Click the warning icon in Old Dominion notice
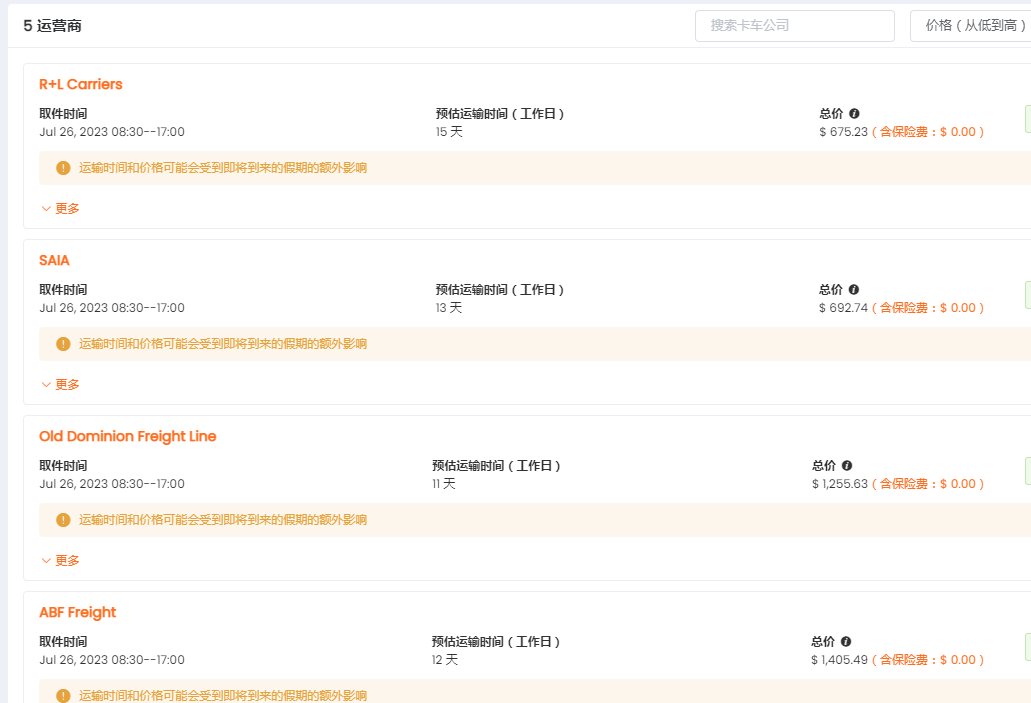This screenshot has height=703, width=1031. 63,520
